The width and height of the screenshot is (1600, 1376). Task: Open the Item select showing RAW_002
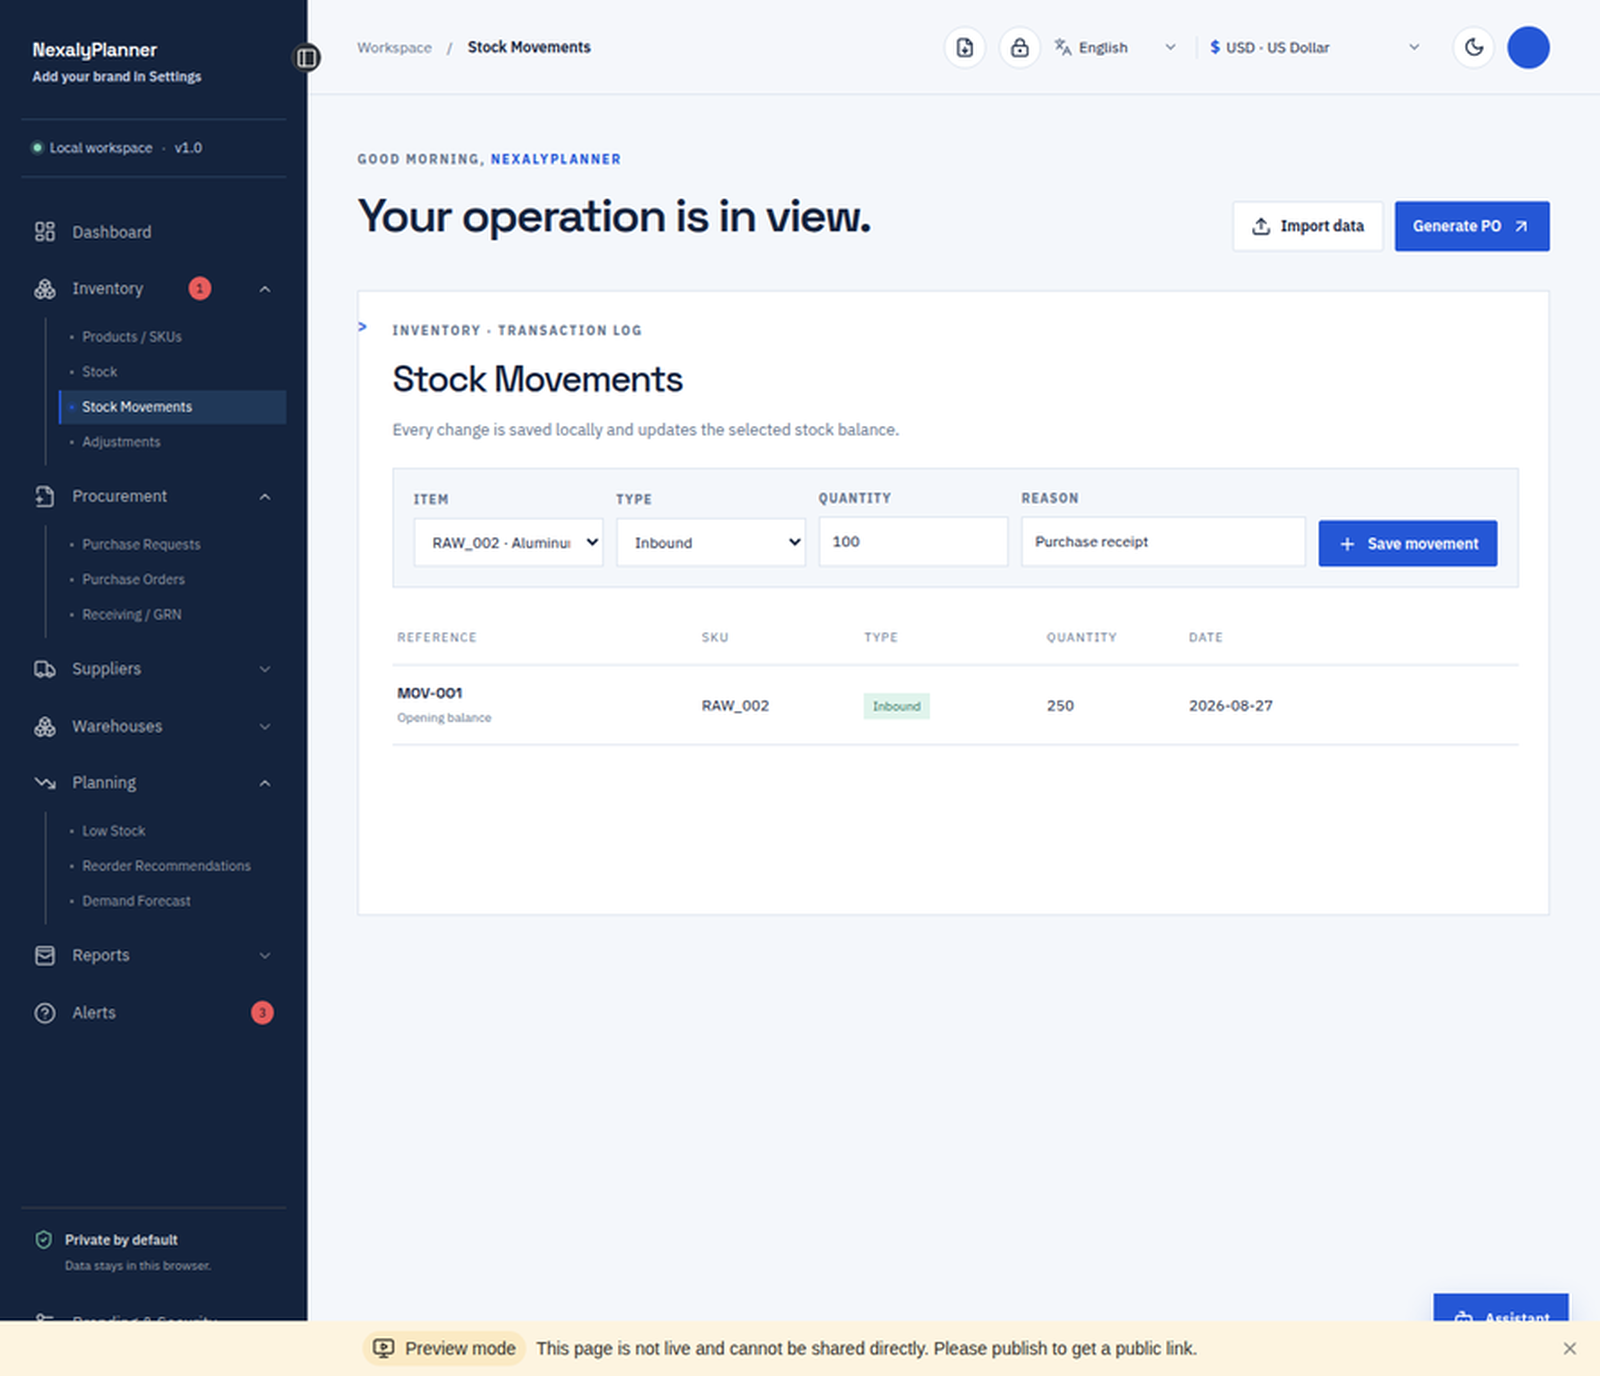pyautogui.click(x=509, y=542)
